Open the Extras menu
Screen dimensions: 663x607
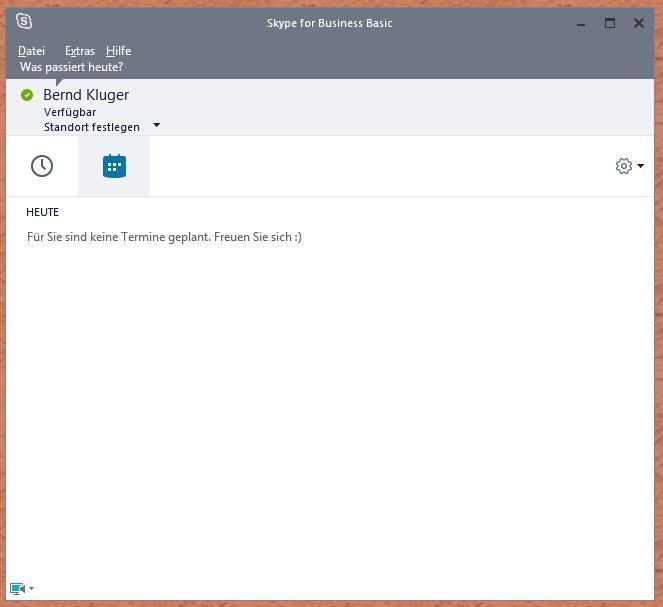(80, 51)
